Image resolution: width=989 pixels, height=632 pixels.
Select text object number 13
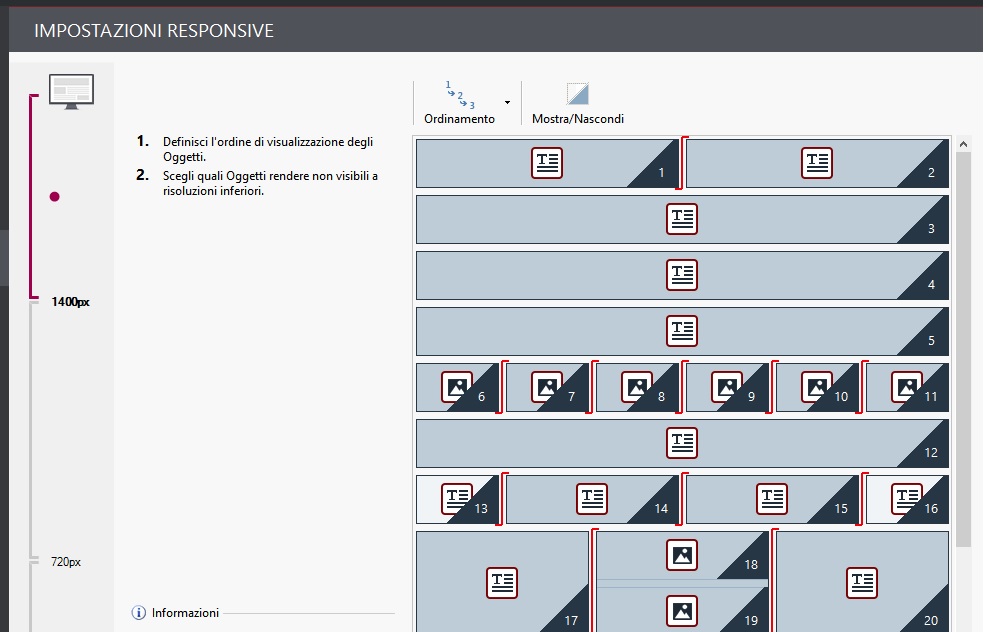457,499
